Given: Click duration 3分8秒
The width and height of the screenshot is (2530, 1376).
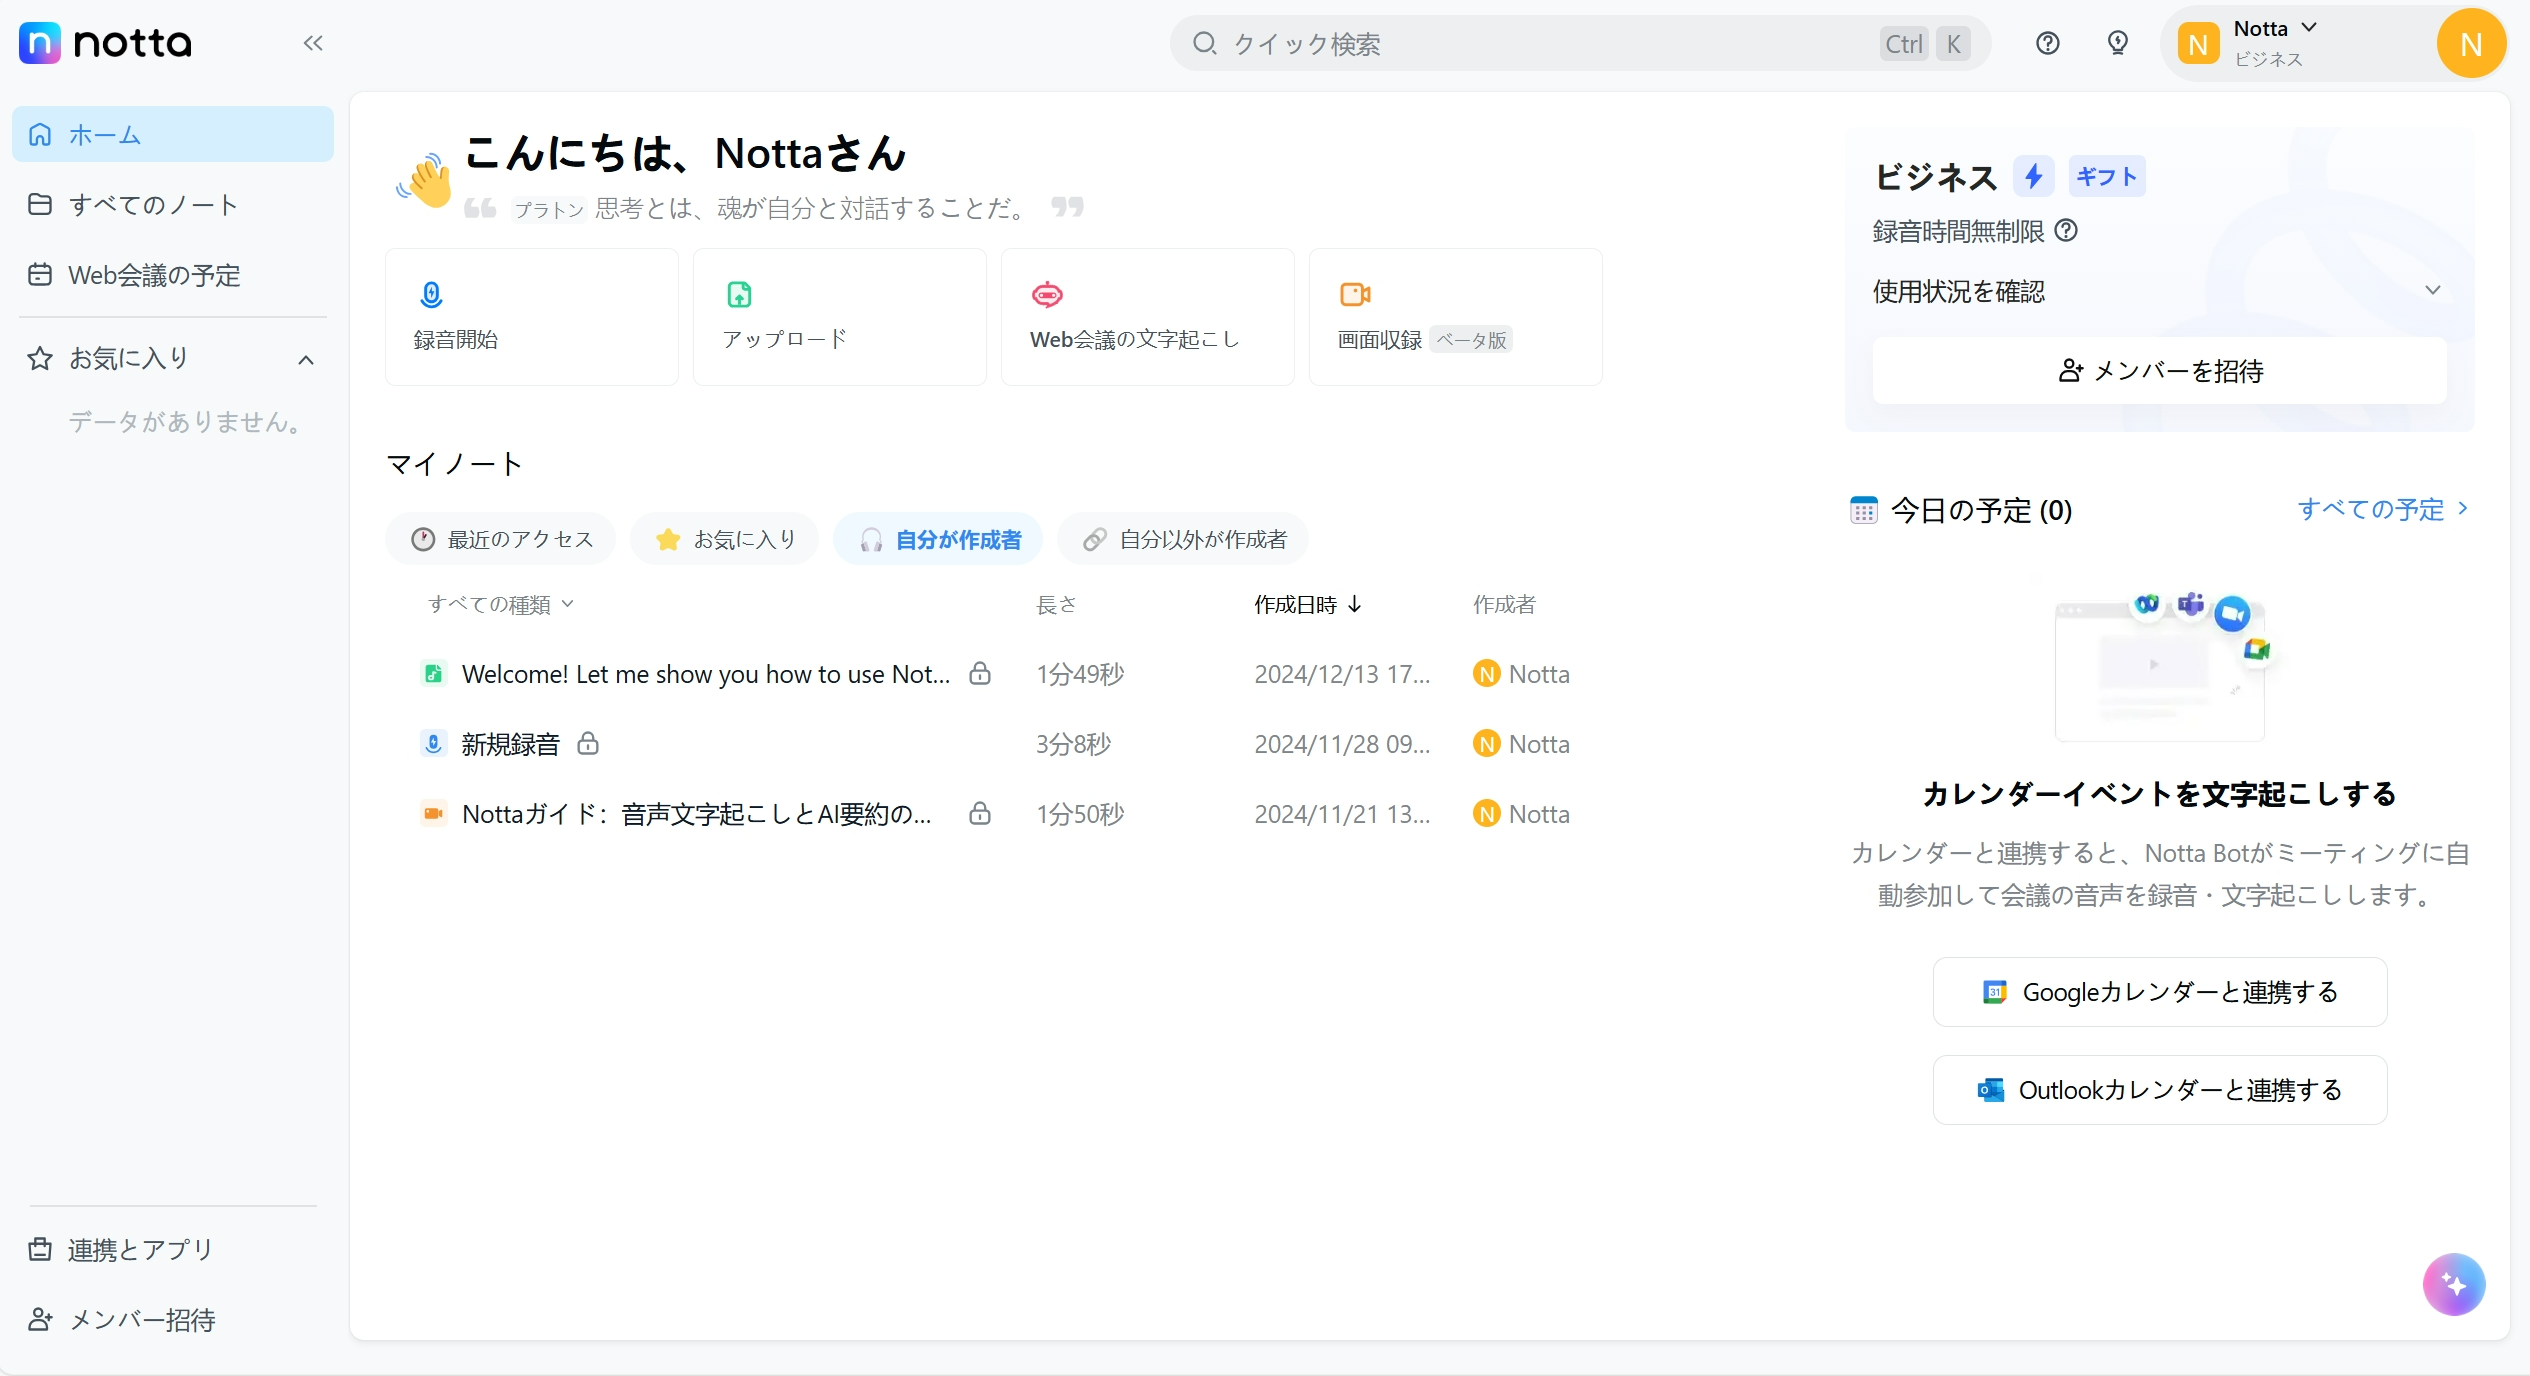Looking at the screenshot, I should pyautogui.click(x=1073, y=744).
